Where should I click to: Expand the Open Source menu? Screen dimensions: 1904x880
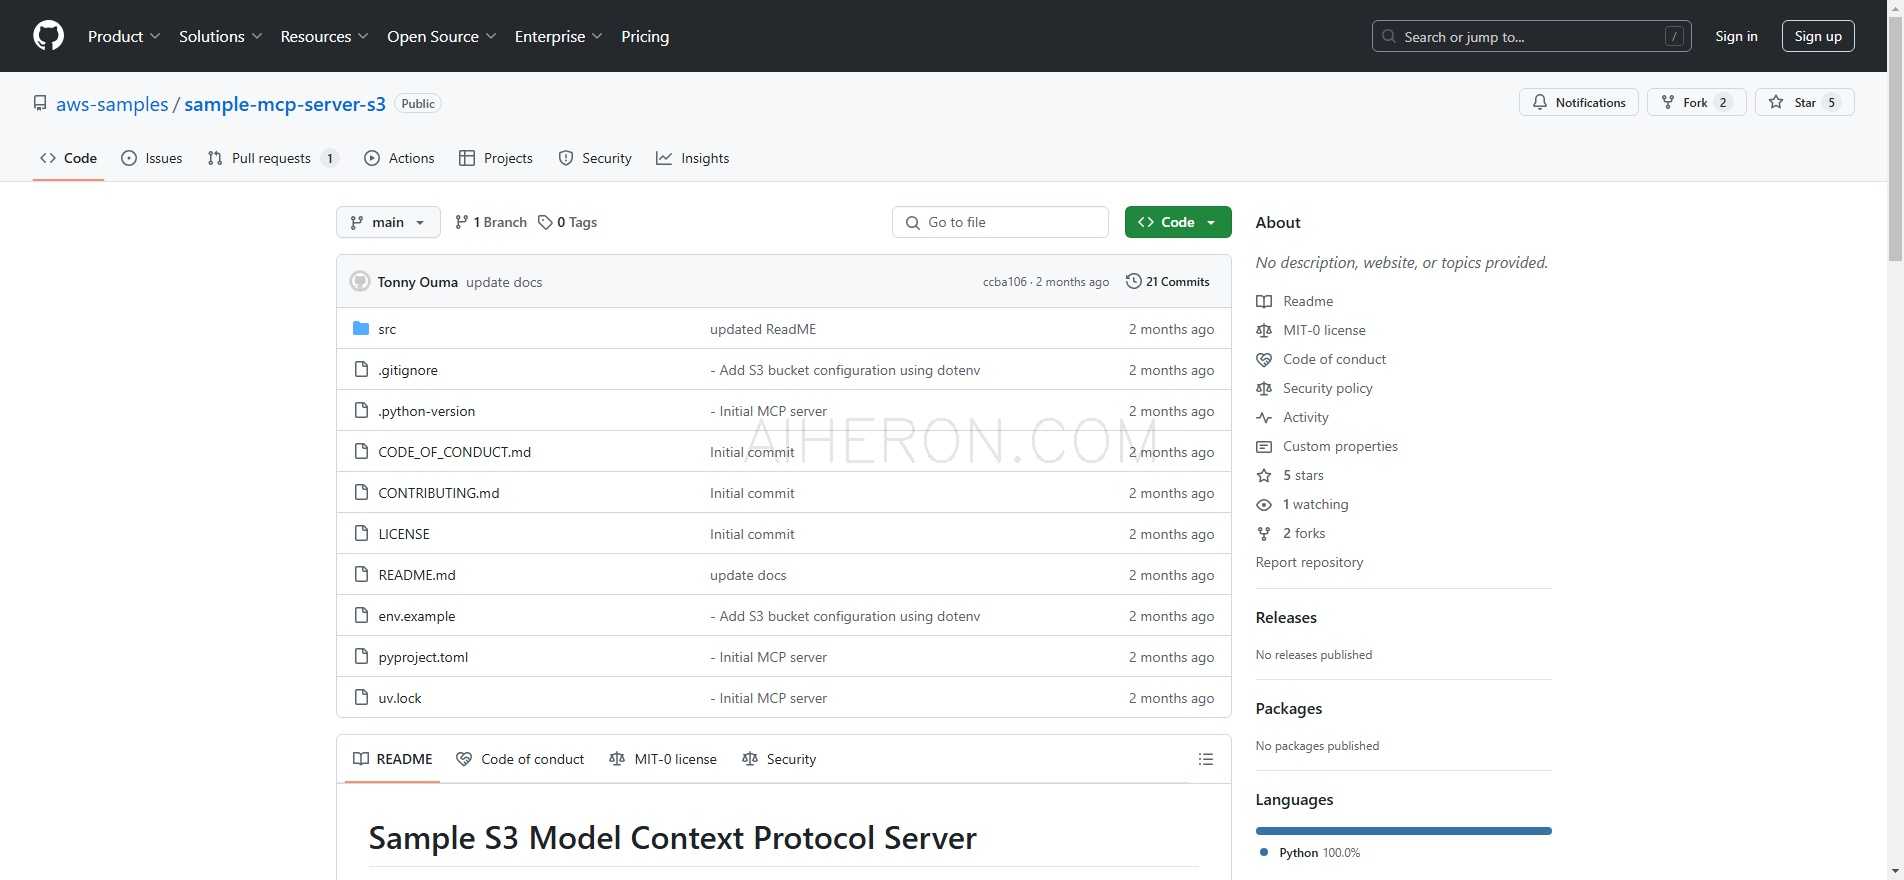pos(441,36)
